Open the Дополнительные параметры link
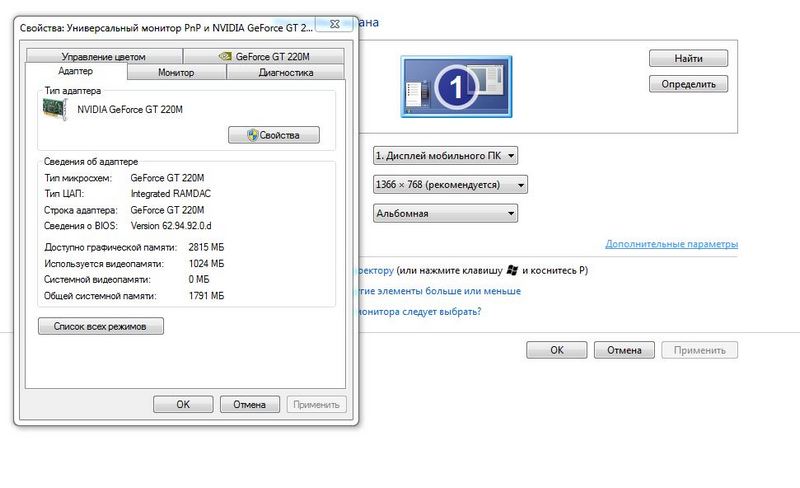The image size is (800, 488). 671,244
